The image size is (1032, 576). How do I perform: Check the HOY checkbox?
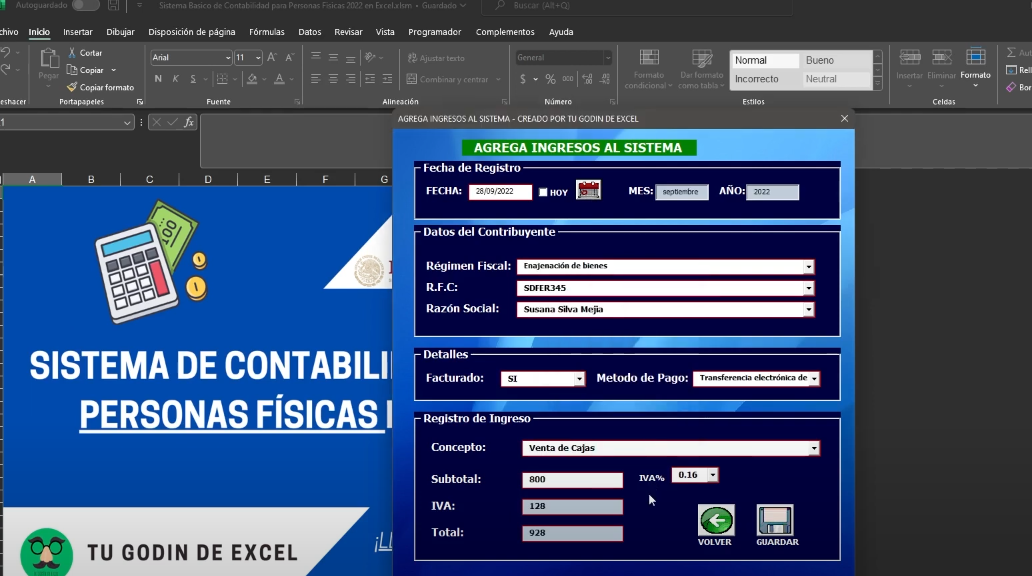[x=543, y=192]
